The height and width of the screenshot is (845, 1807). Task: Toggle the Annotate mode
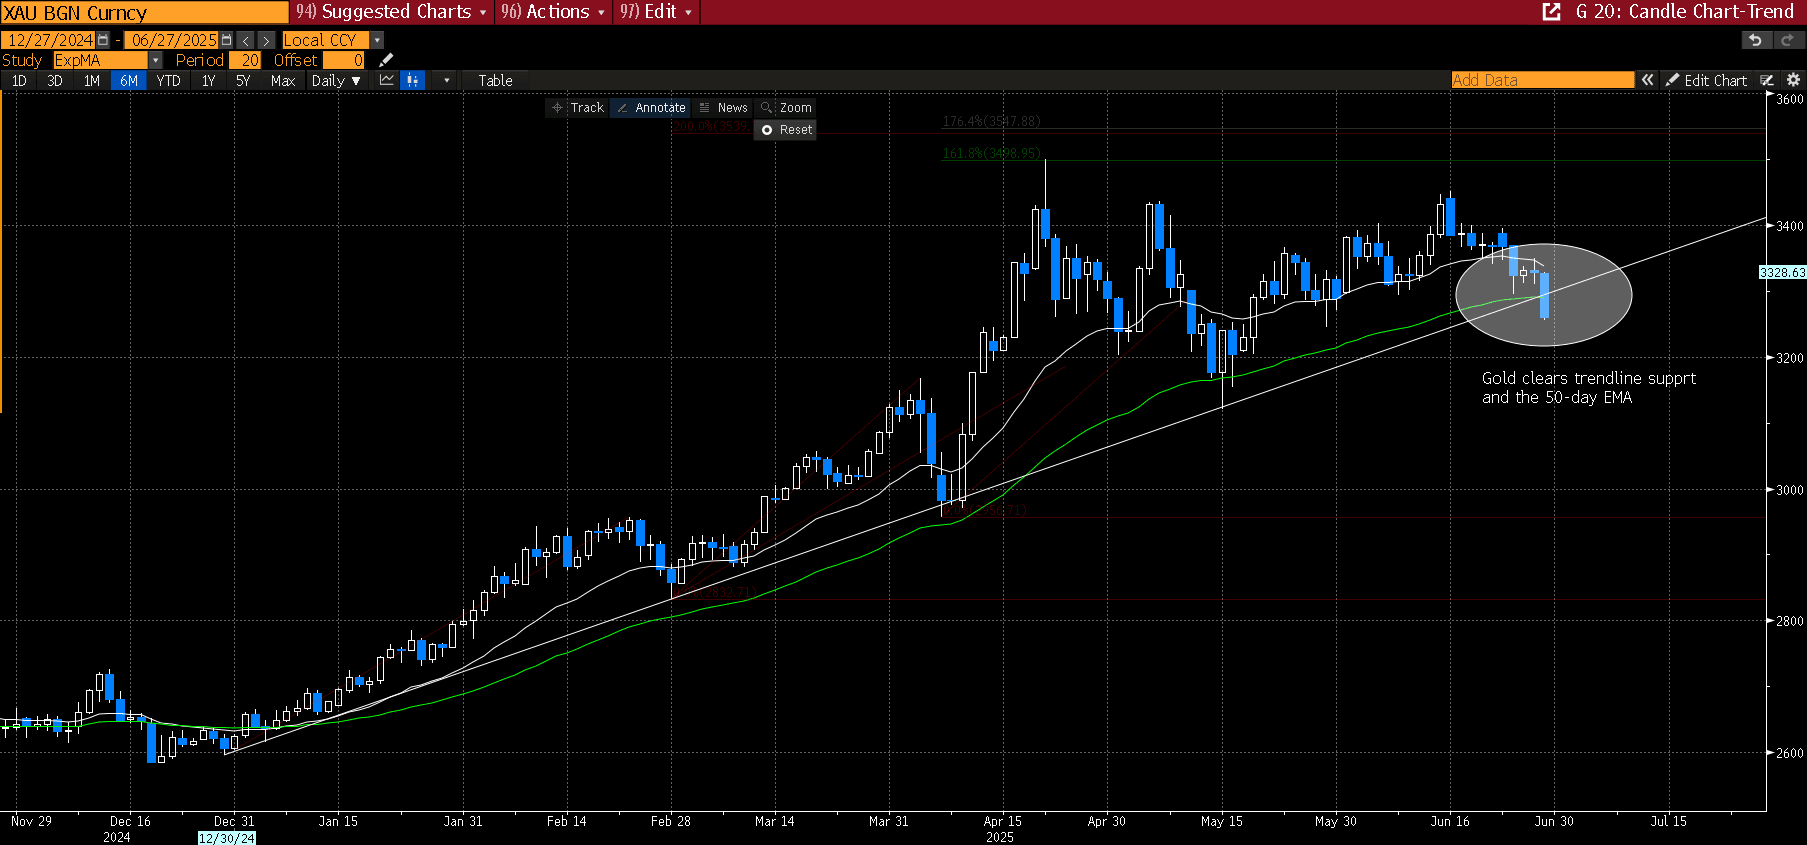[x=651, y=108]
